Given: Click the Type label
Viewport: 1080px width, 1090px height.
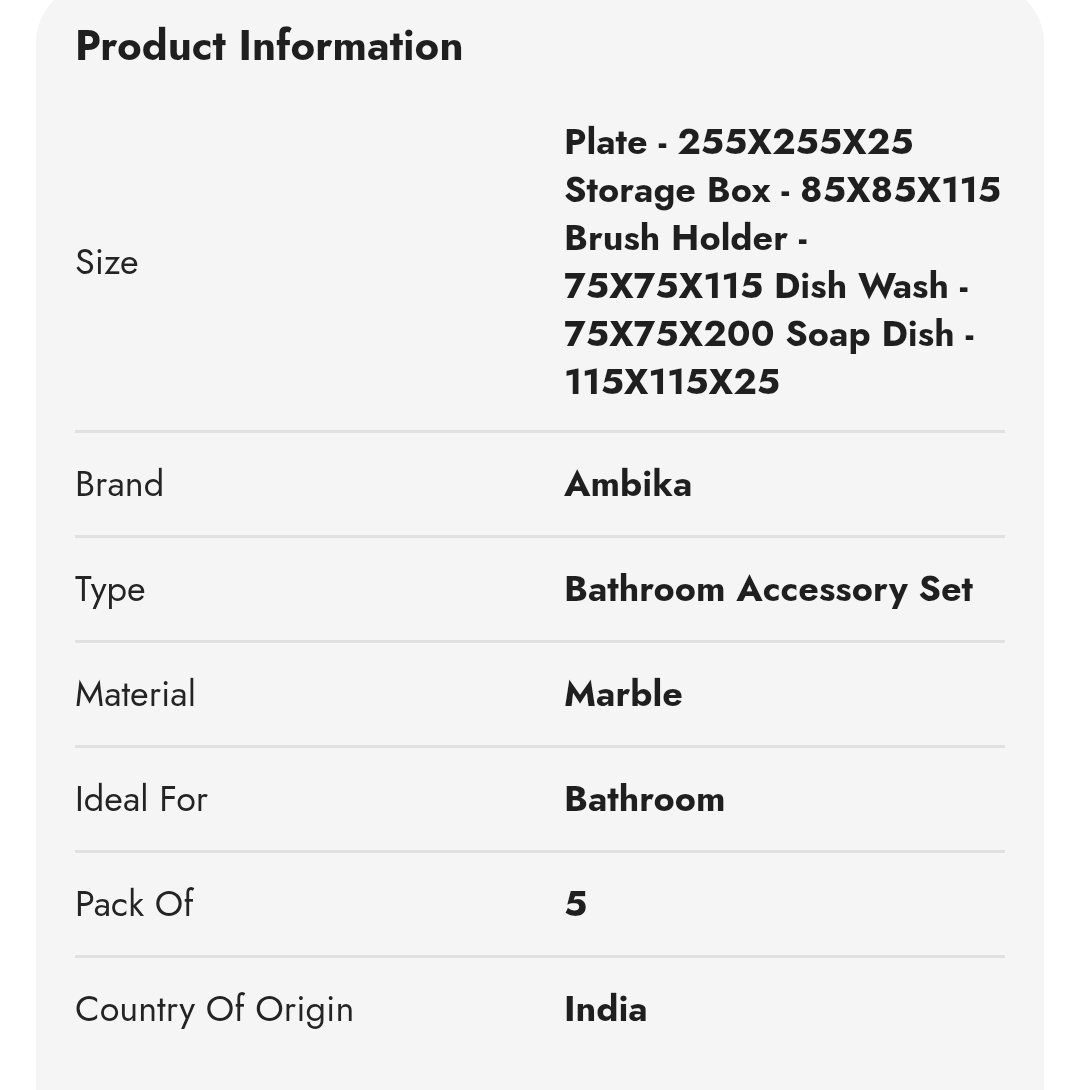Looking at the screenshot, I should (x=111, y=590).
